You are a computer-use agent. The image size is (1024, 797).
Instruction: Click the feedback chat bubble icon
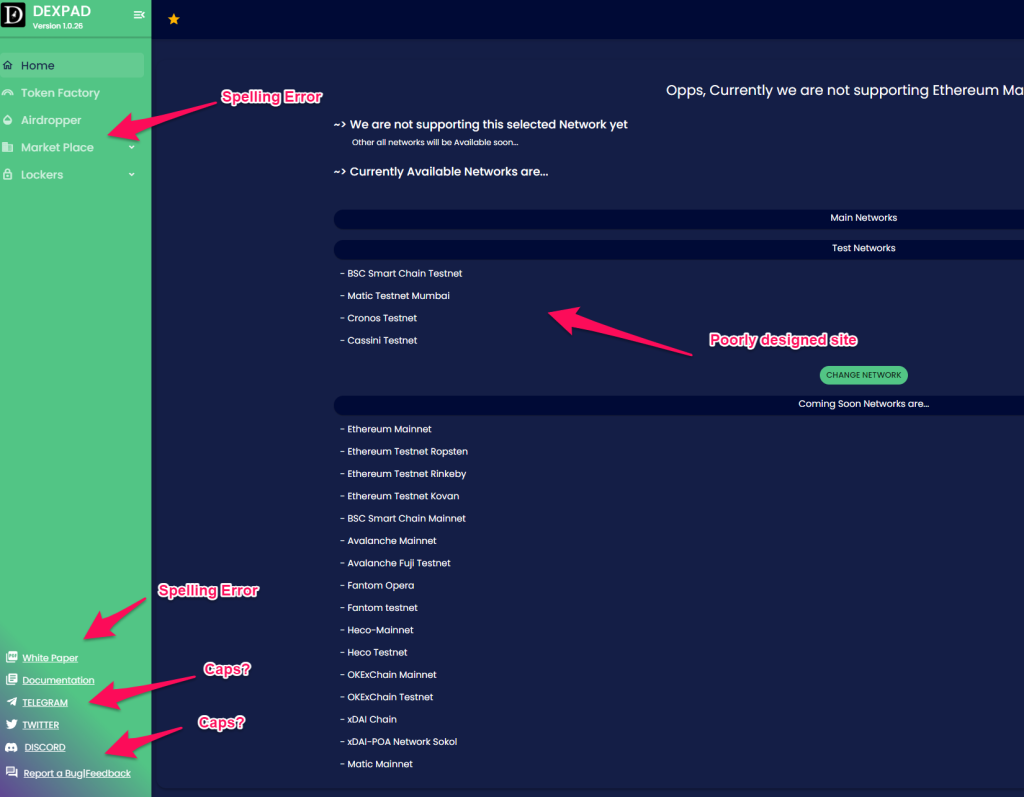[x=12, y=772]
